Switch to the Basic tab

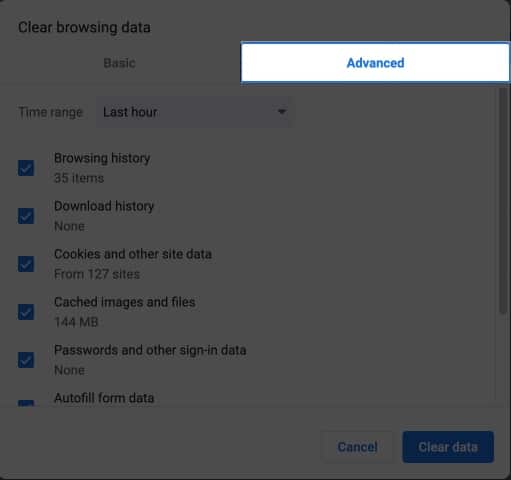[x=119, y=63]
